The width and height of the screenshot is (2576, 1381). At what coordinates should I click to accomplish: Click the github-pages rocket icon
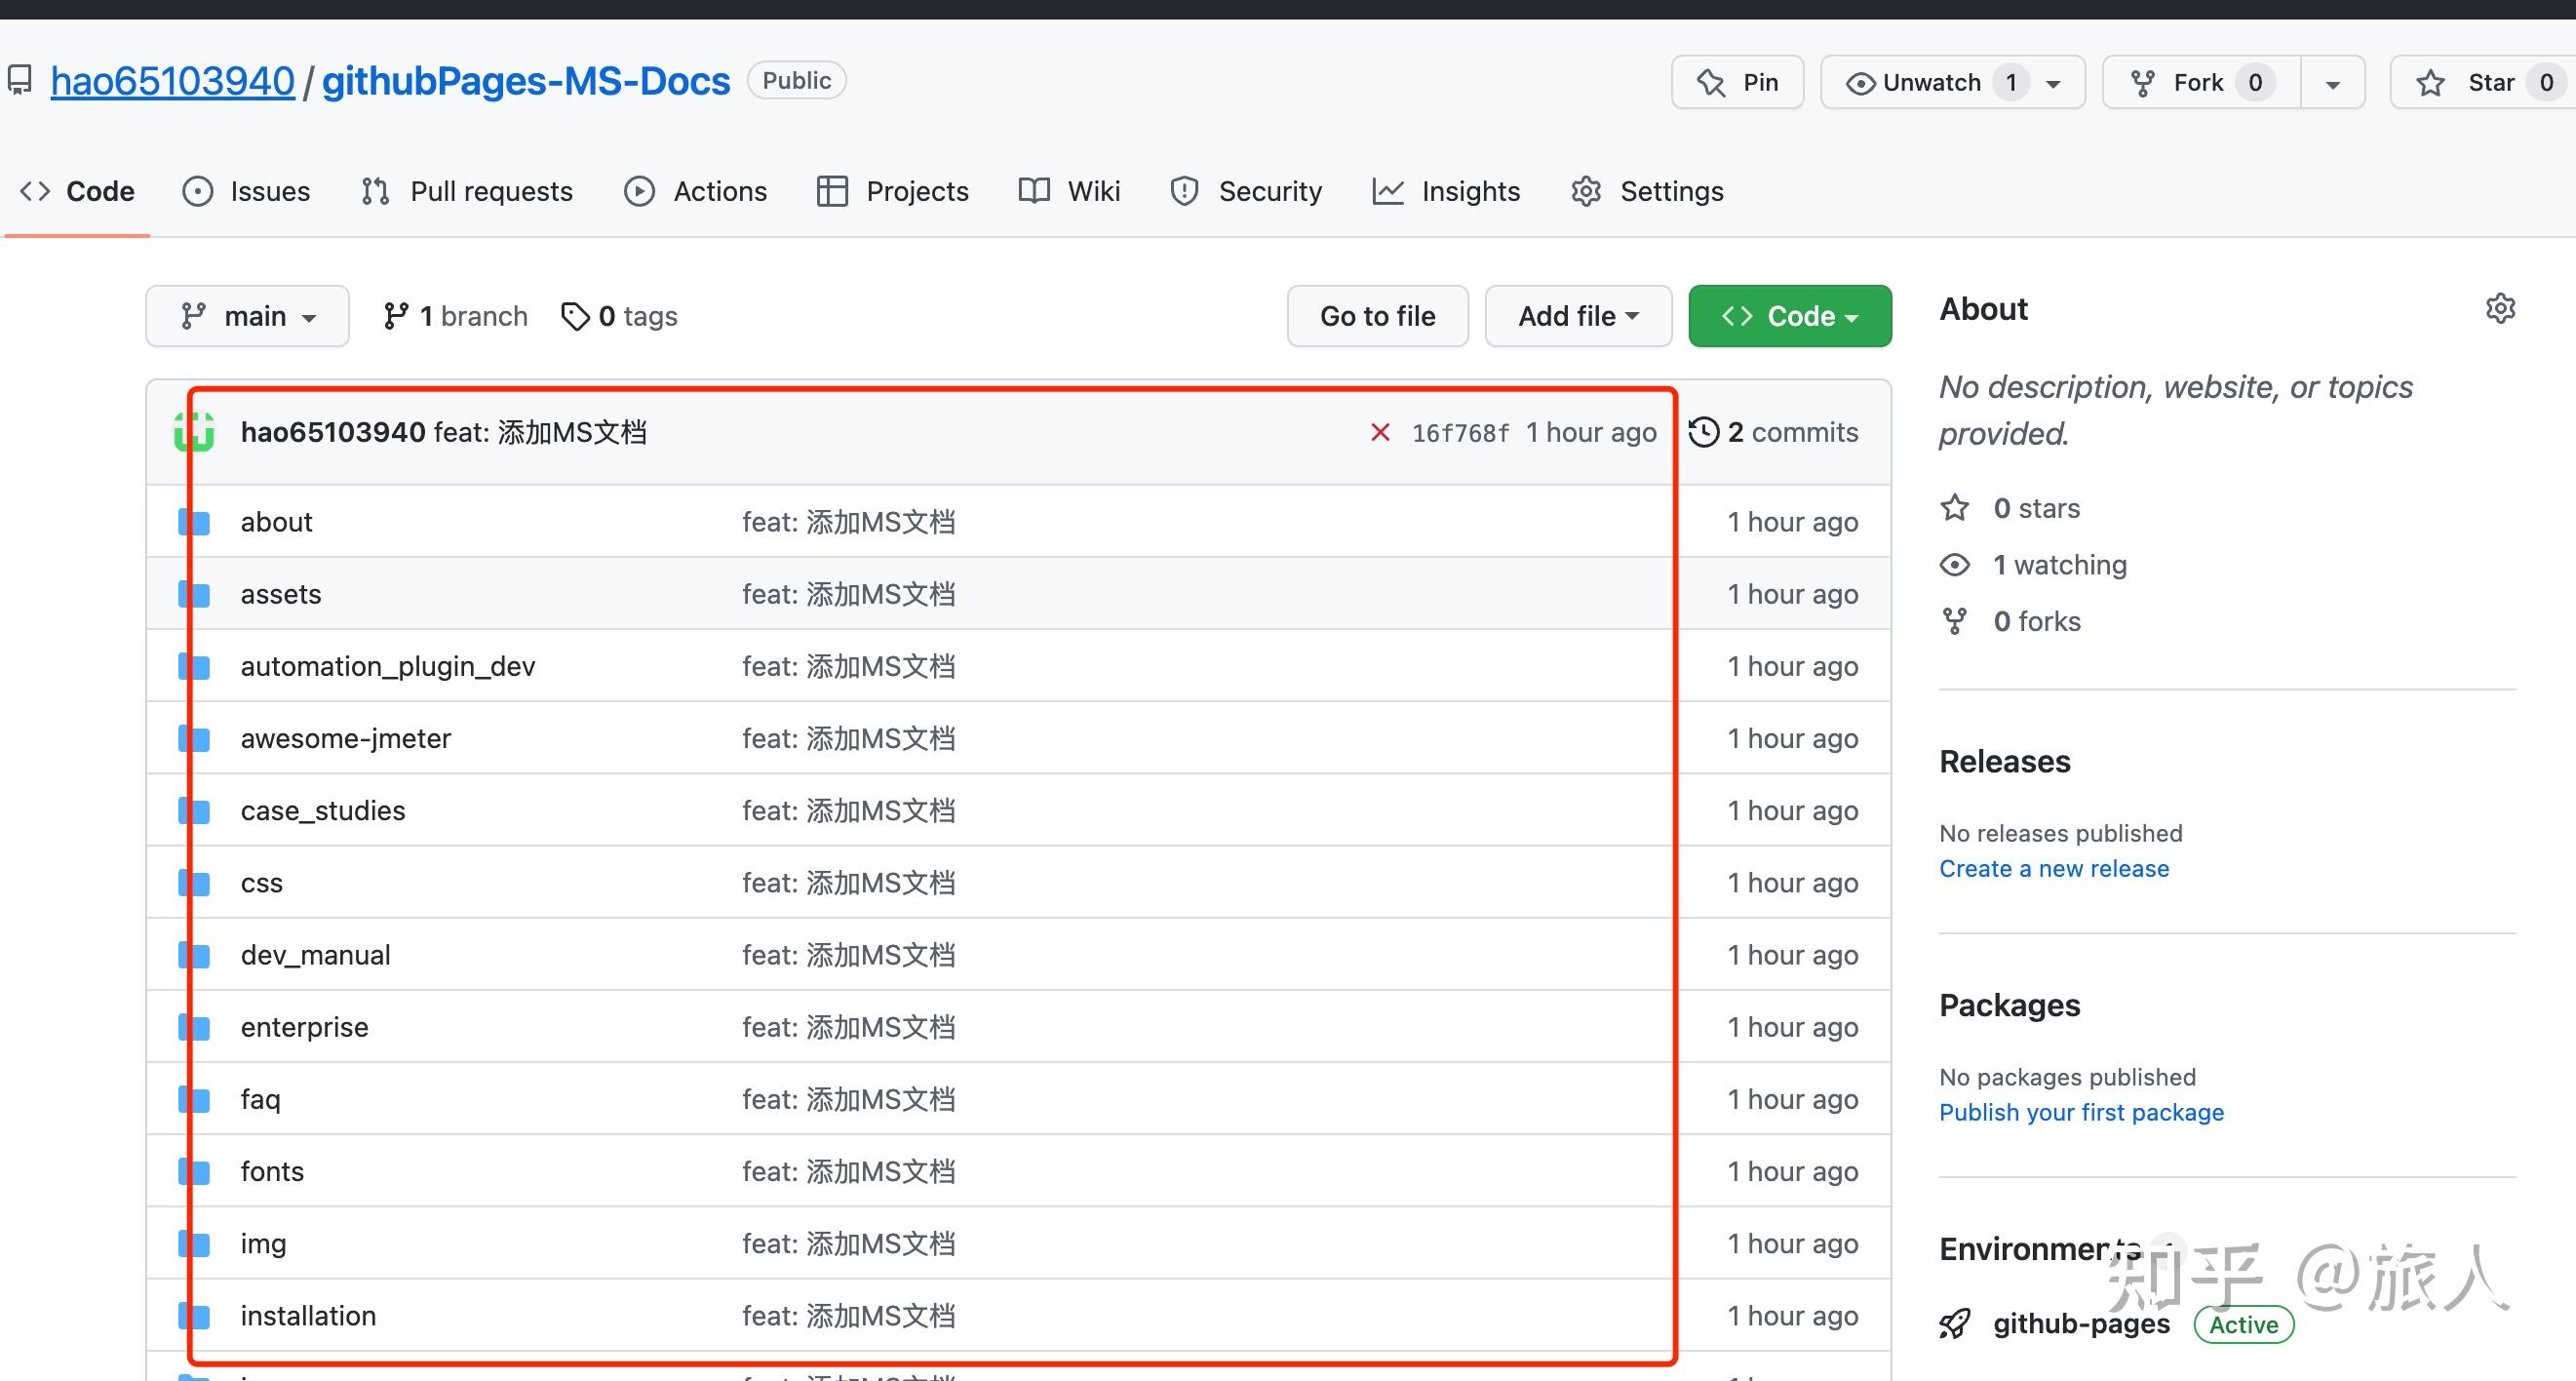click(x=1955, y=1324)
